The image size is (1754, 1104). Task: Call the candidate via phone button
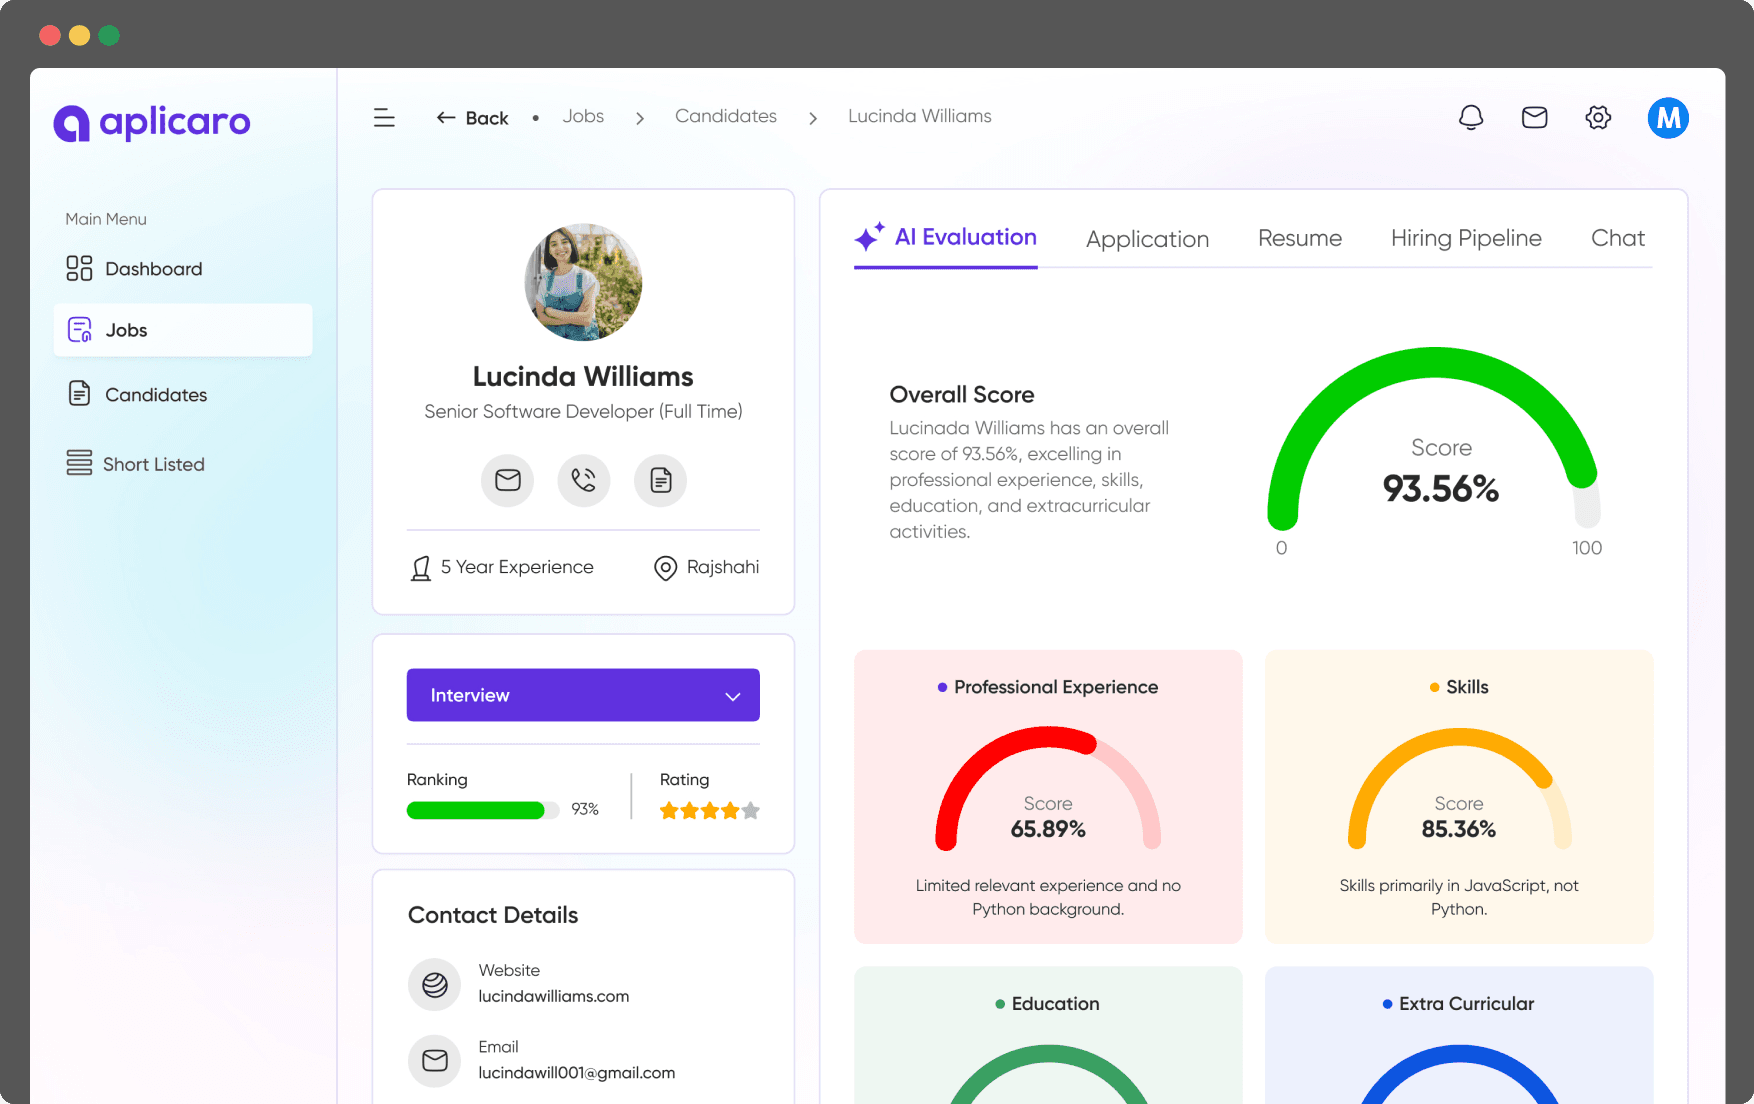click(584, 481)
